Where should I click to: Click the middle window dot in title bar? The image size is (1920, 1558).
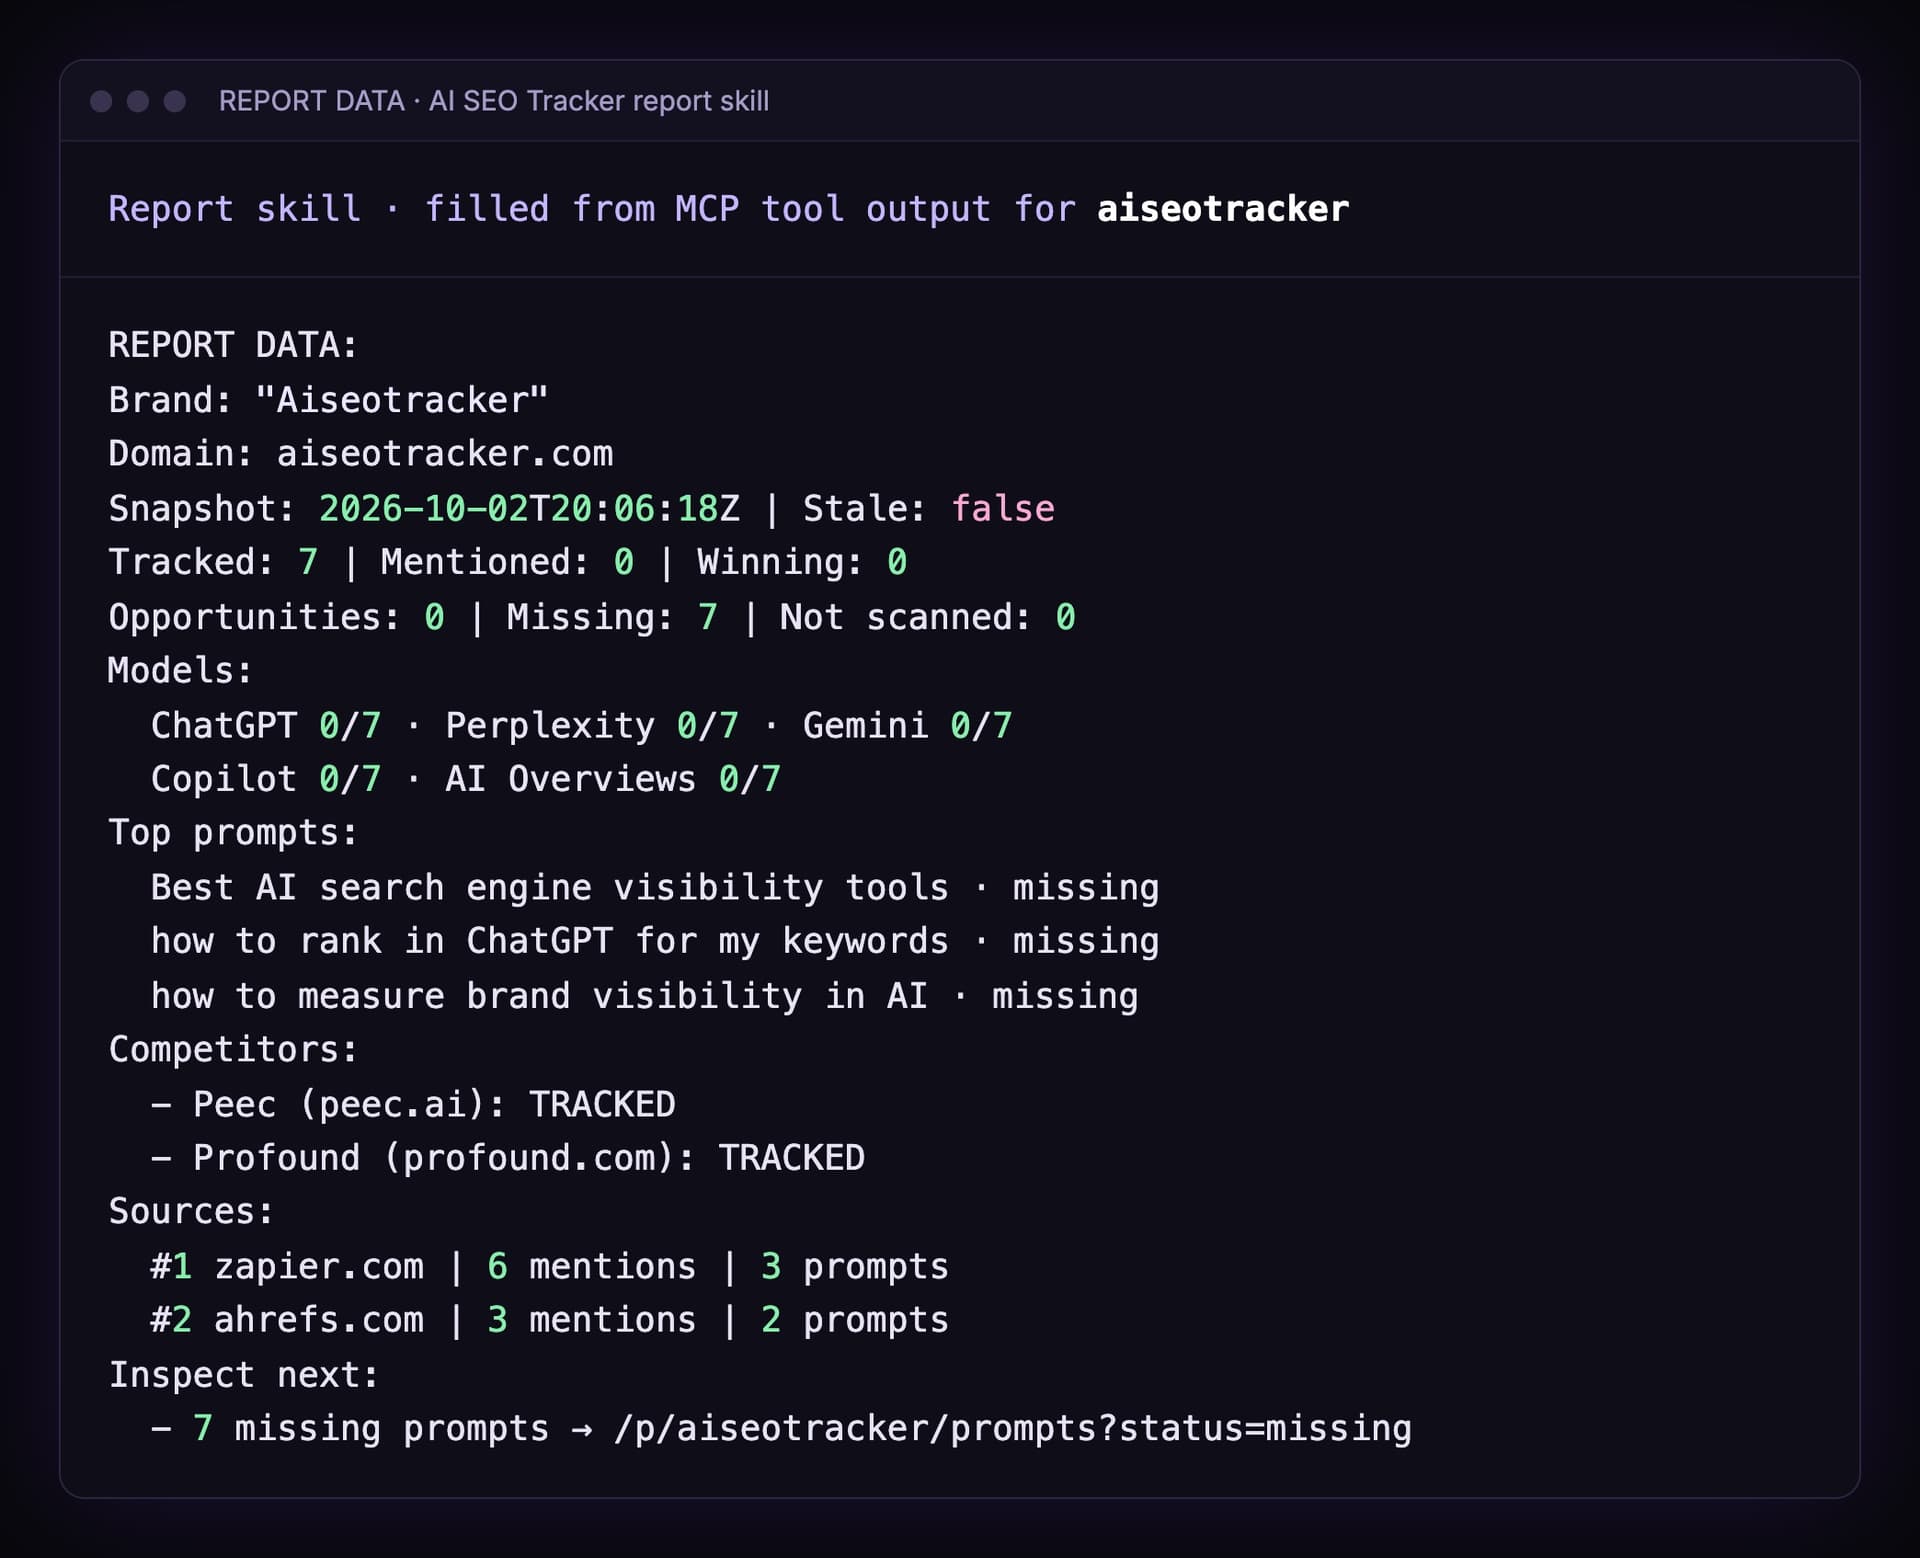138,101
